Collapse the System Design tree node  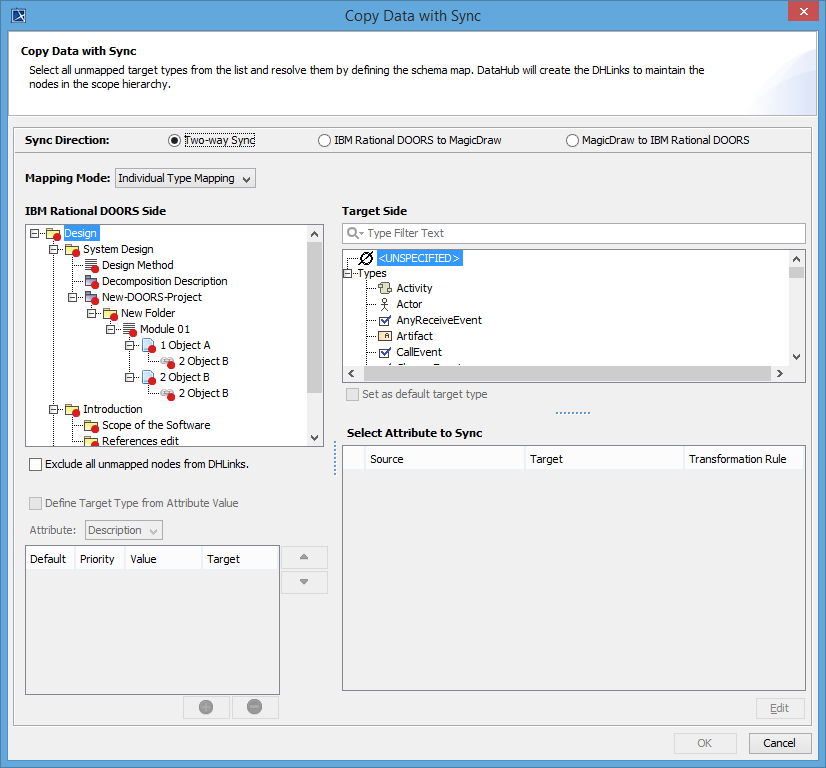[x=54, y=249]
